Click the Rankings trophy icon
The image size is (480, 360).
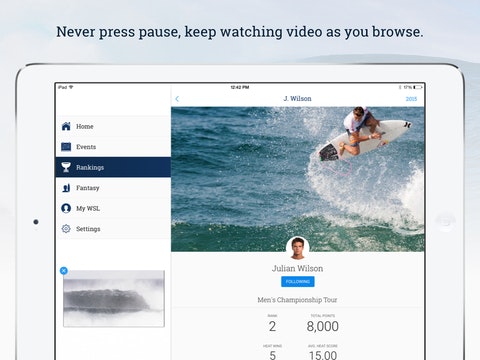click(x=66, y=167)
